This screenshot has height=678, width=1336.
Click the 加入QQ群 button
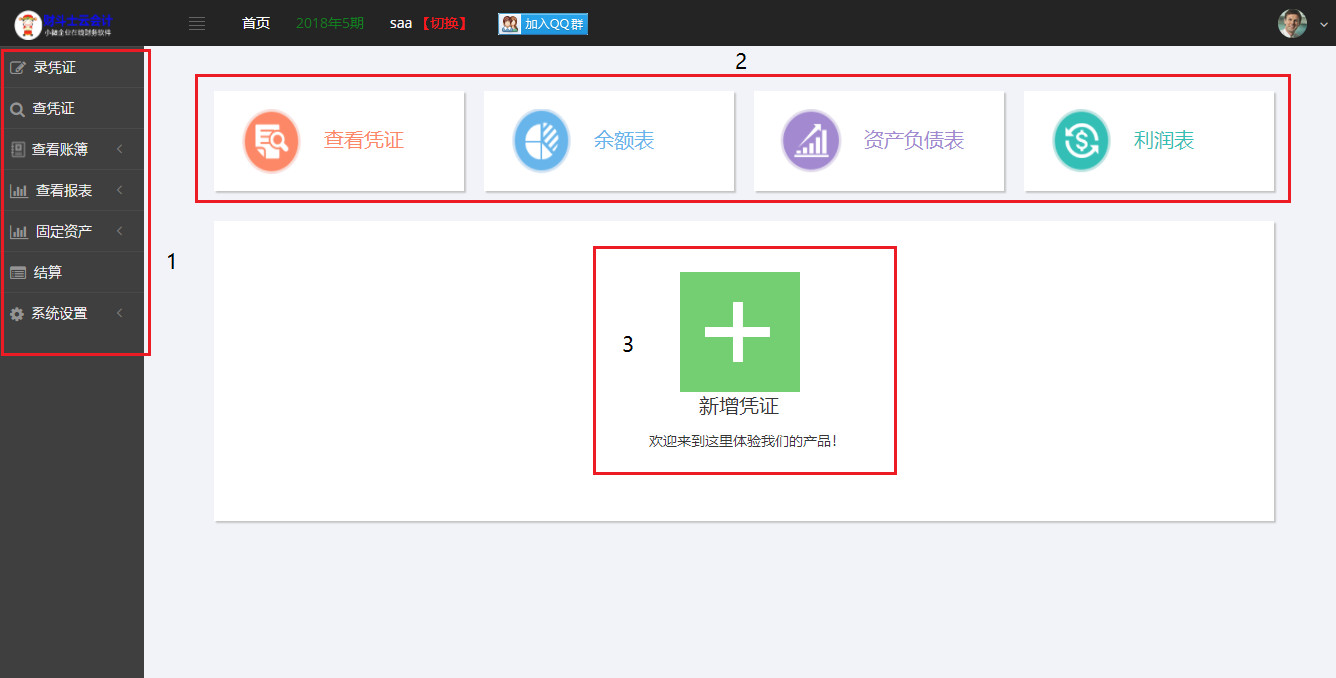(x=543, y=24)
